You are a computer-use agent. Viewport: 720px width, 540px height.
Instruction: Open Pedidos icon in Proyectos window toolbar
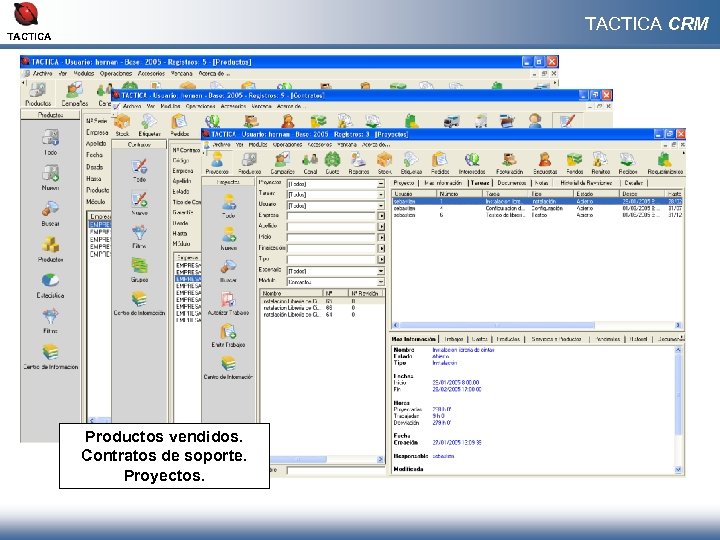(439, 163)
